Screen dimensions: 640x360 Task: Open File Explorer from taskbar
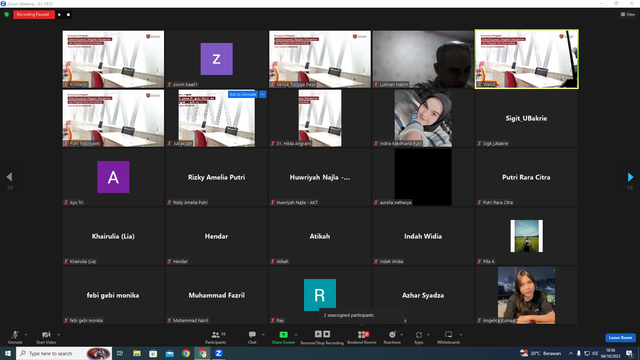tap(137, 353)
